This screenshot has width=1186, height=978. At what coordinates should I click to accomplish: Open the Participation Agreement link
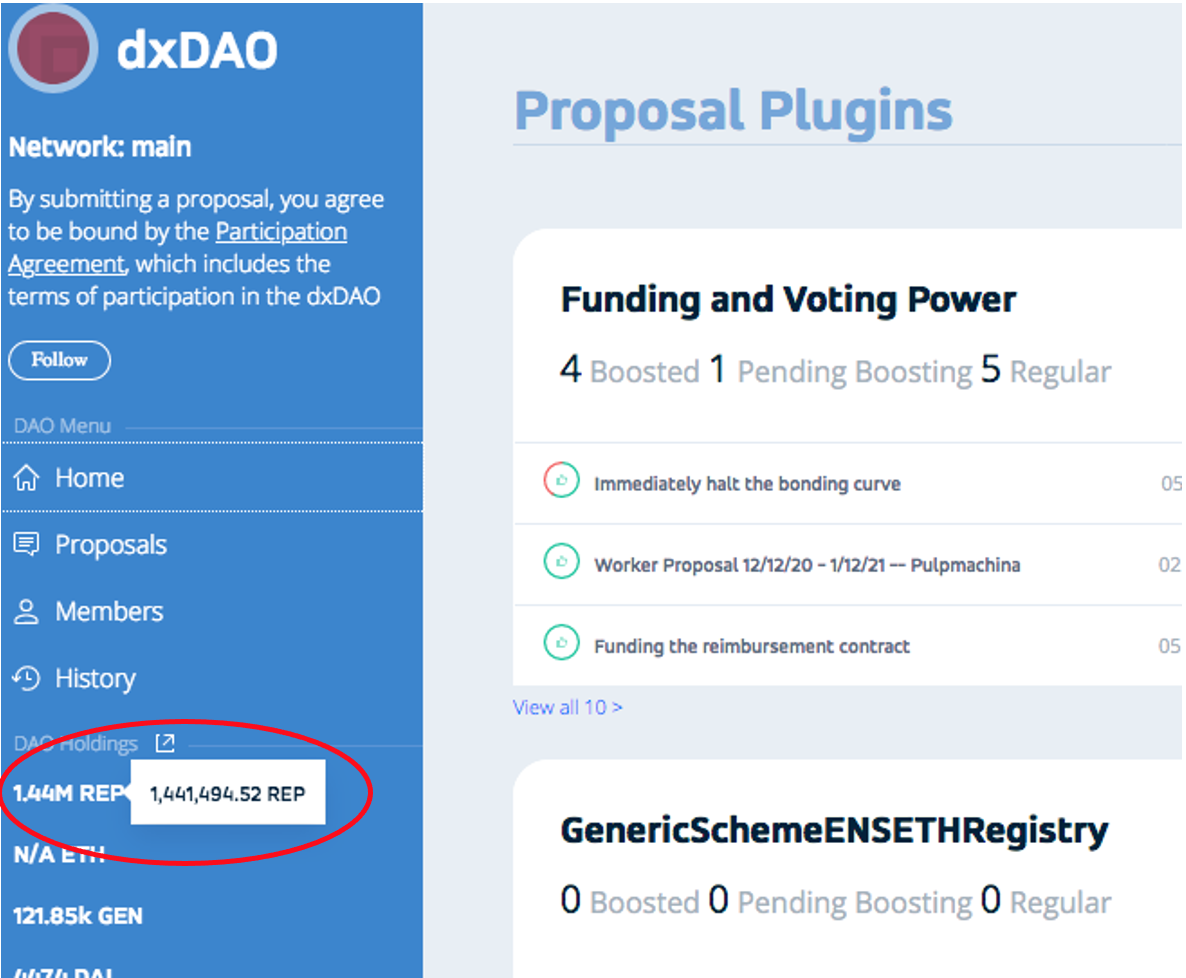pyautogui.click(x=281, y=232)
